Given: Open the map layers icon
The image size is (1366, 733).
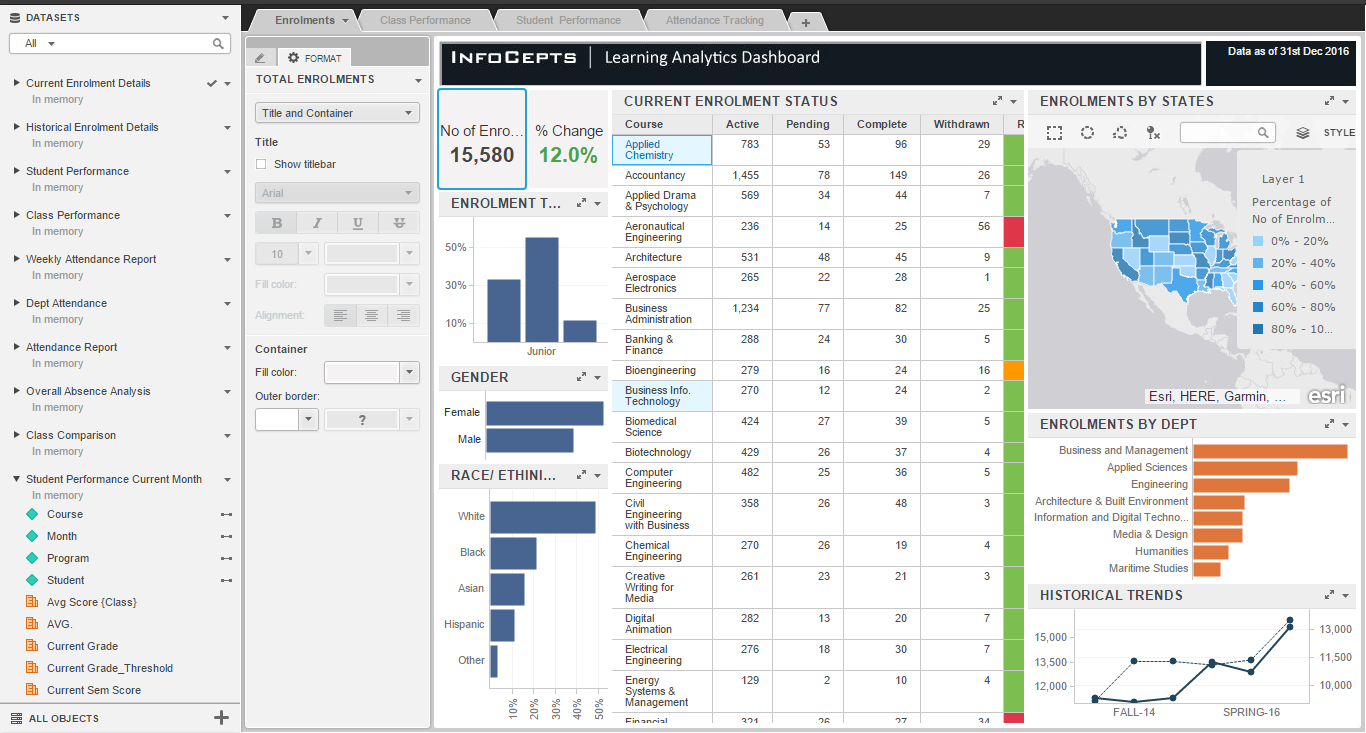Looking at the screenshot, I should click(x=1302, y=131).
